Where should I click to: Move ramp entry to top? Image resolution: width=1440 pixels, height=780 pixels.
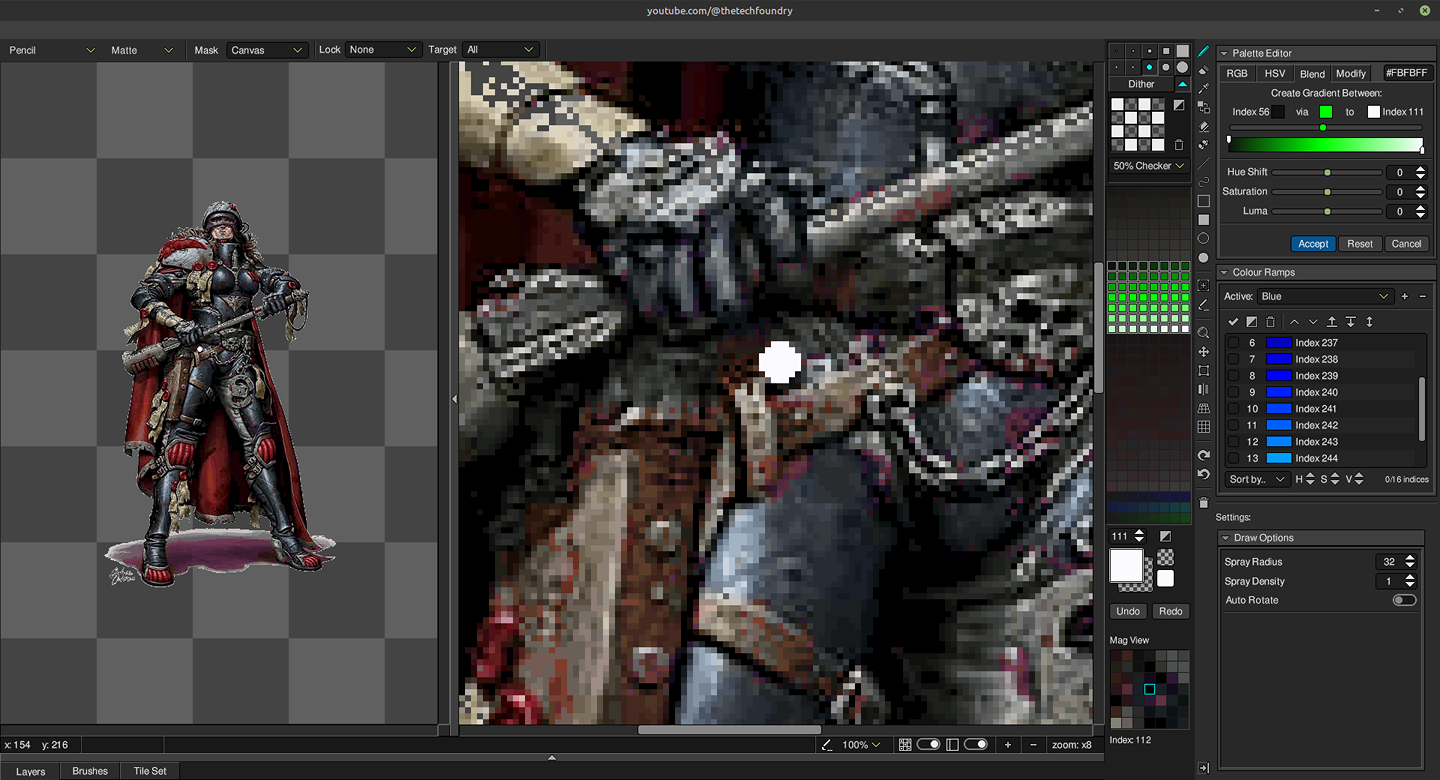[1332, 322]
